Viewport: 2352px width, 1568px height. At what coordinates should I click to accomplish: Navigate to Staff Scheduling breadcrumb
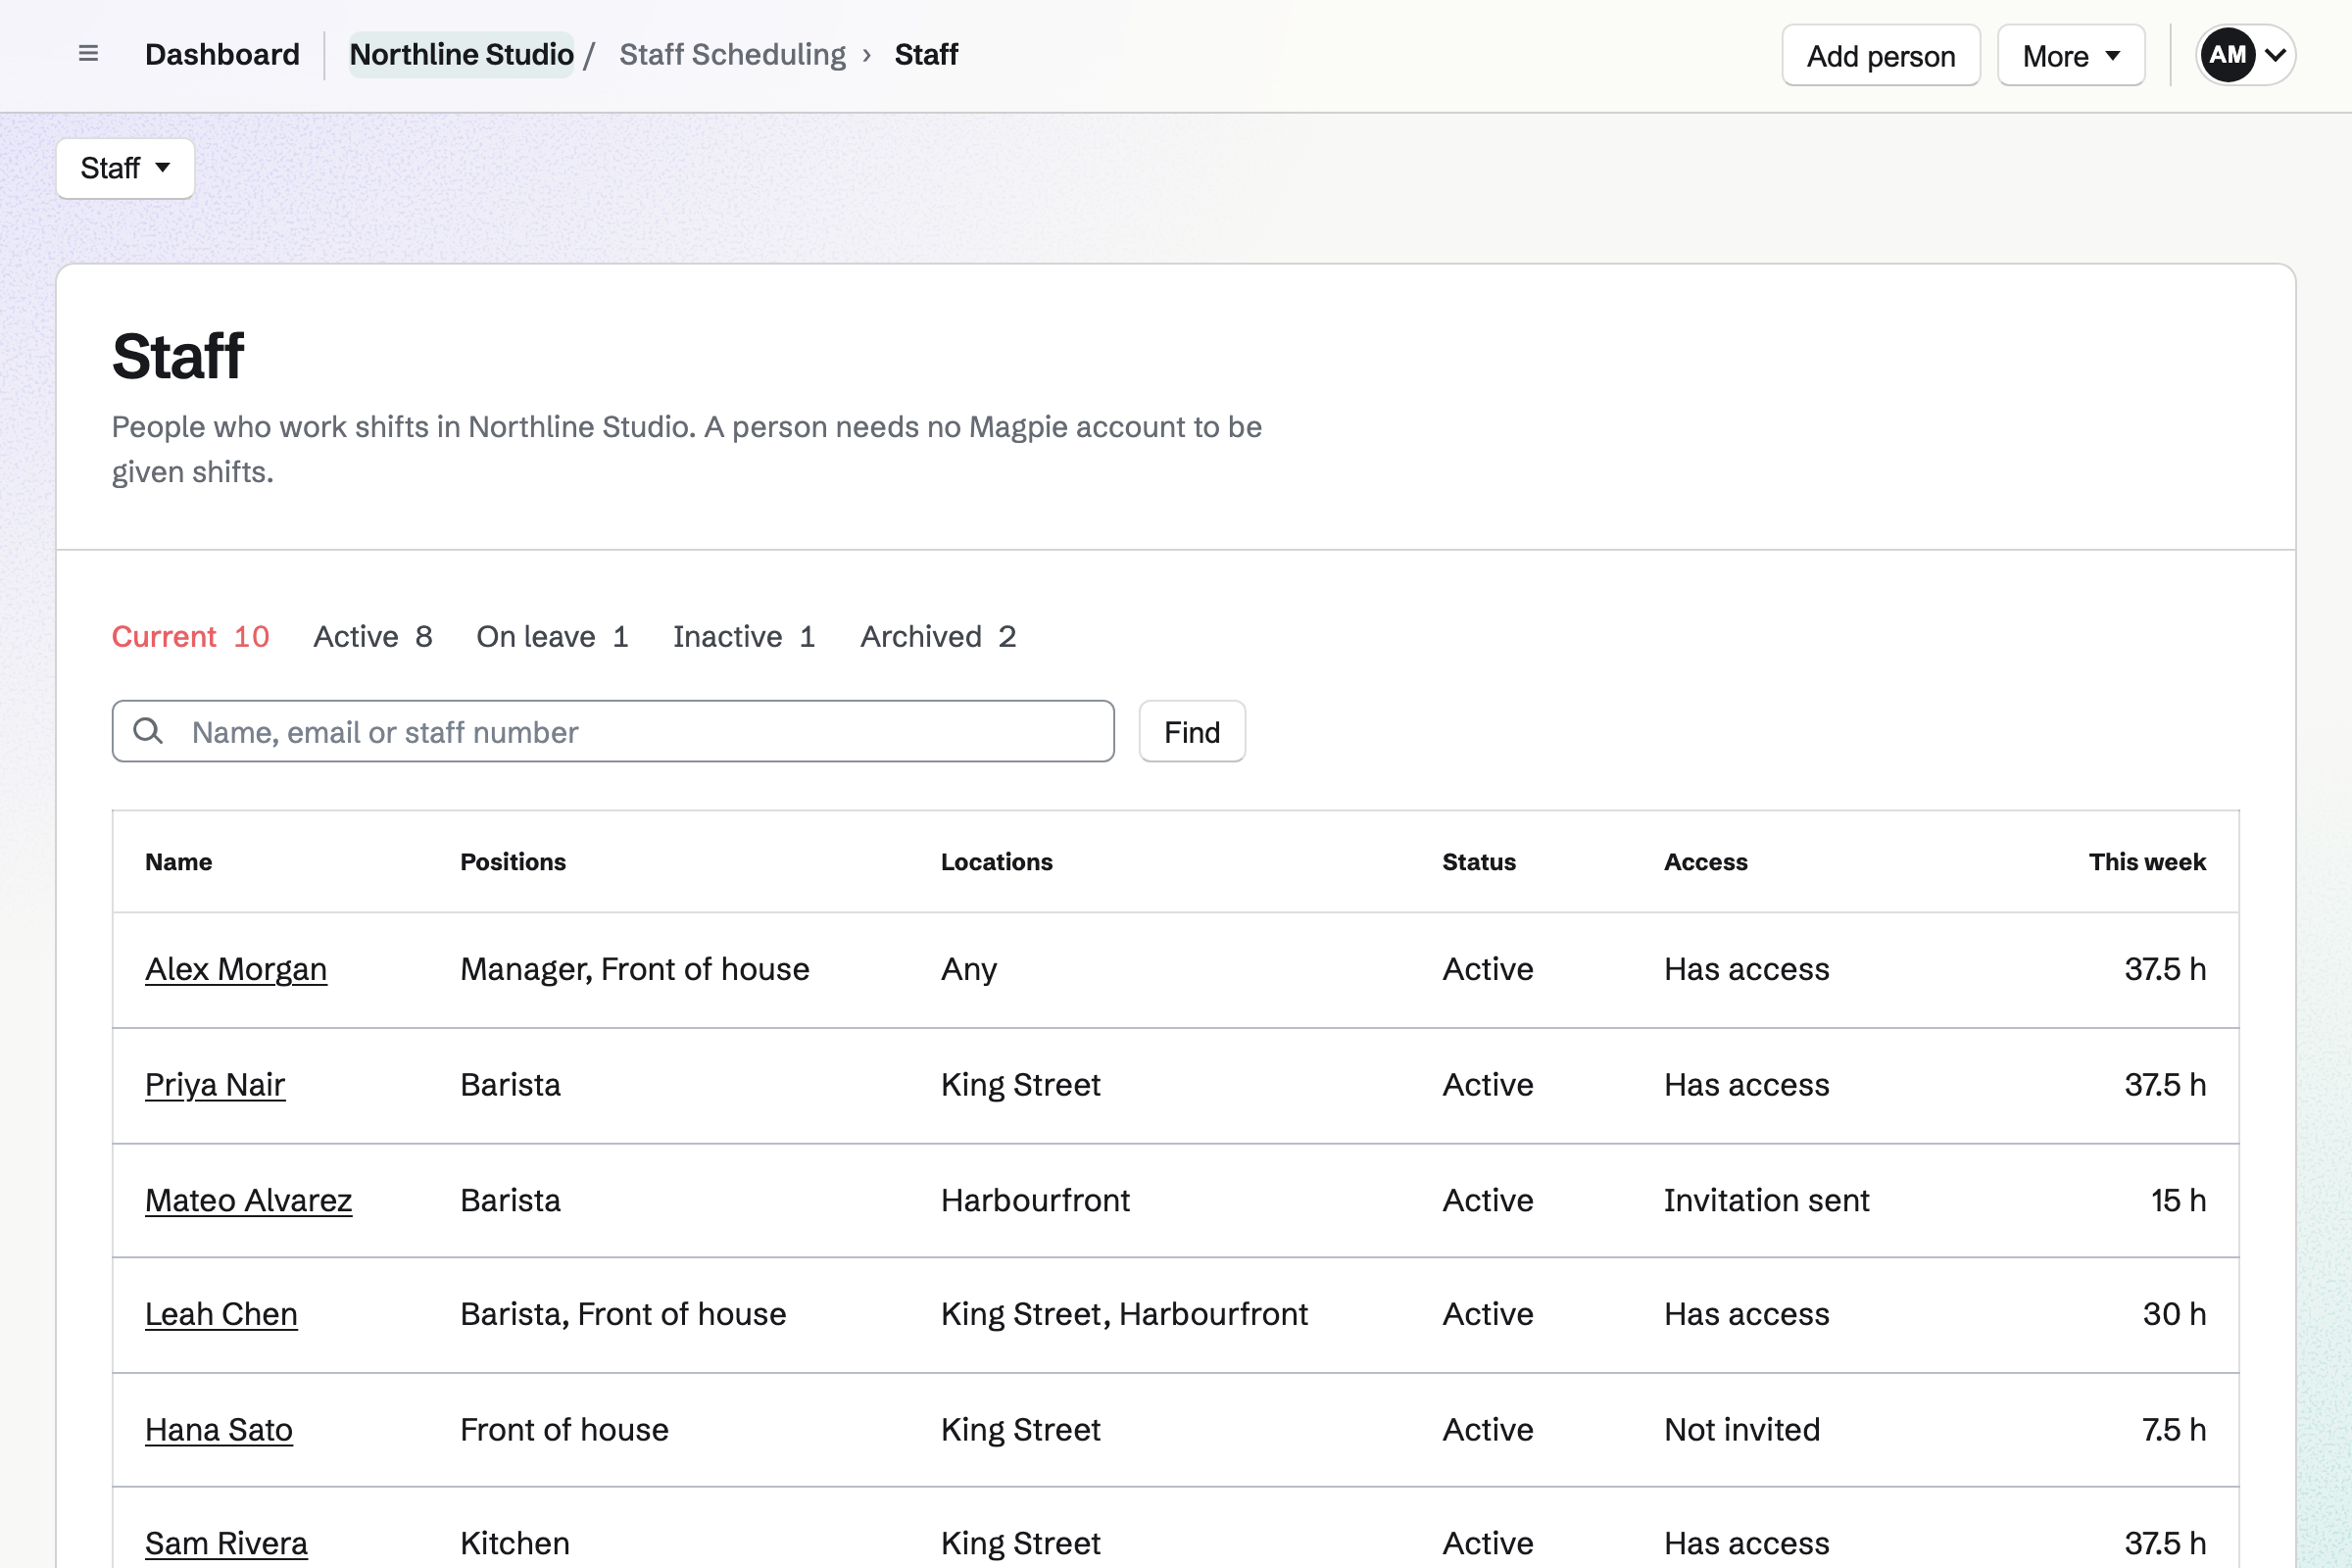click(x=732, y=54)
